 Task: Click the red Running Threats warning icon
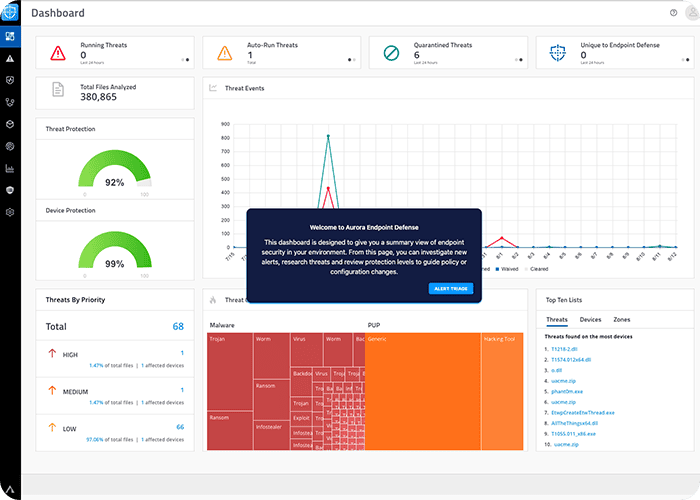click(x=58, y=53)
